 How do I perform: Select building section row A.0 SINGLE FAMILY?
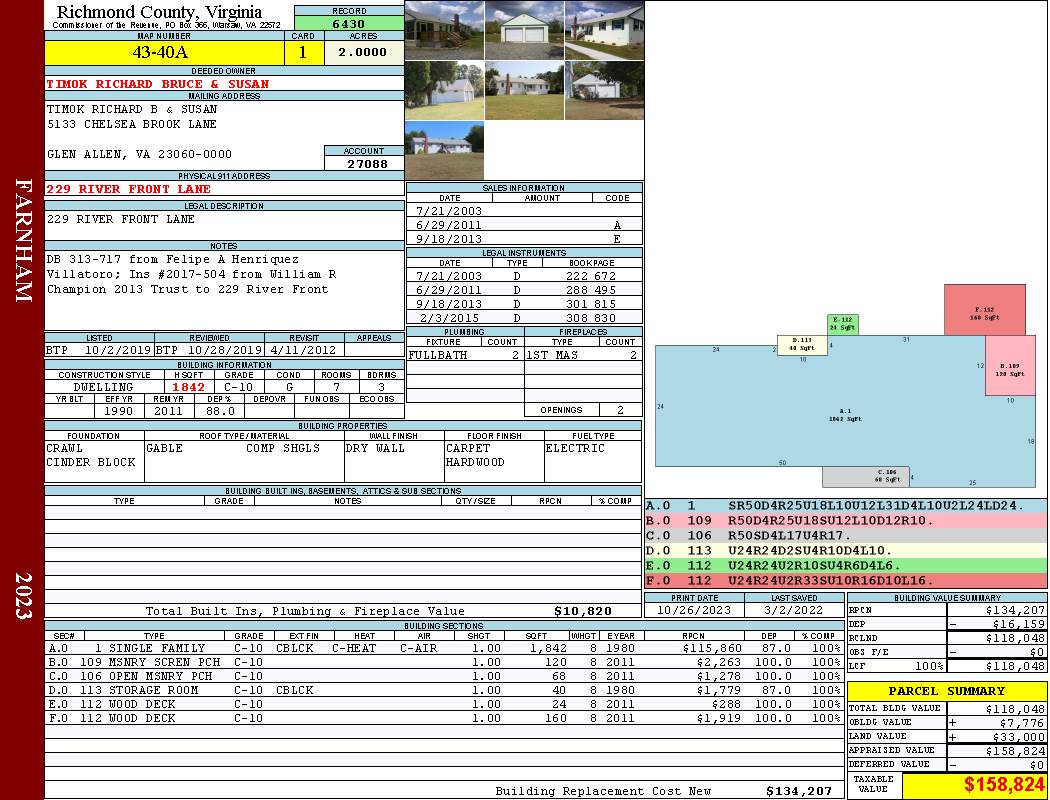point(444,648)
